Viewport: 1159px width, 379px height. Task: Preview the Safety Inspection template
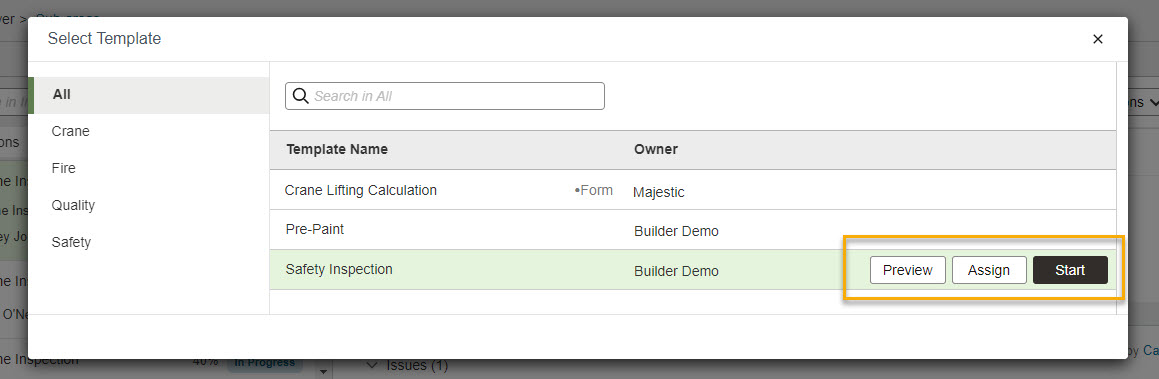click(x=908, y=270)
